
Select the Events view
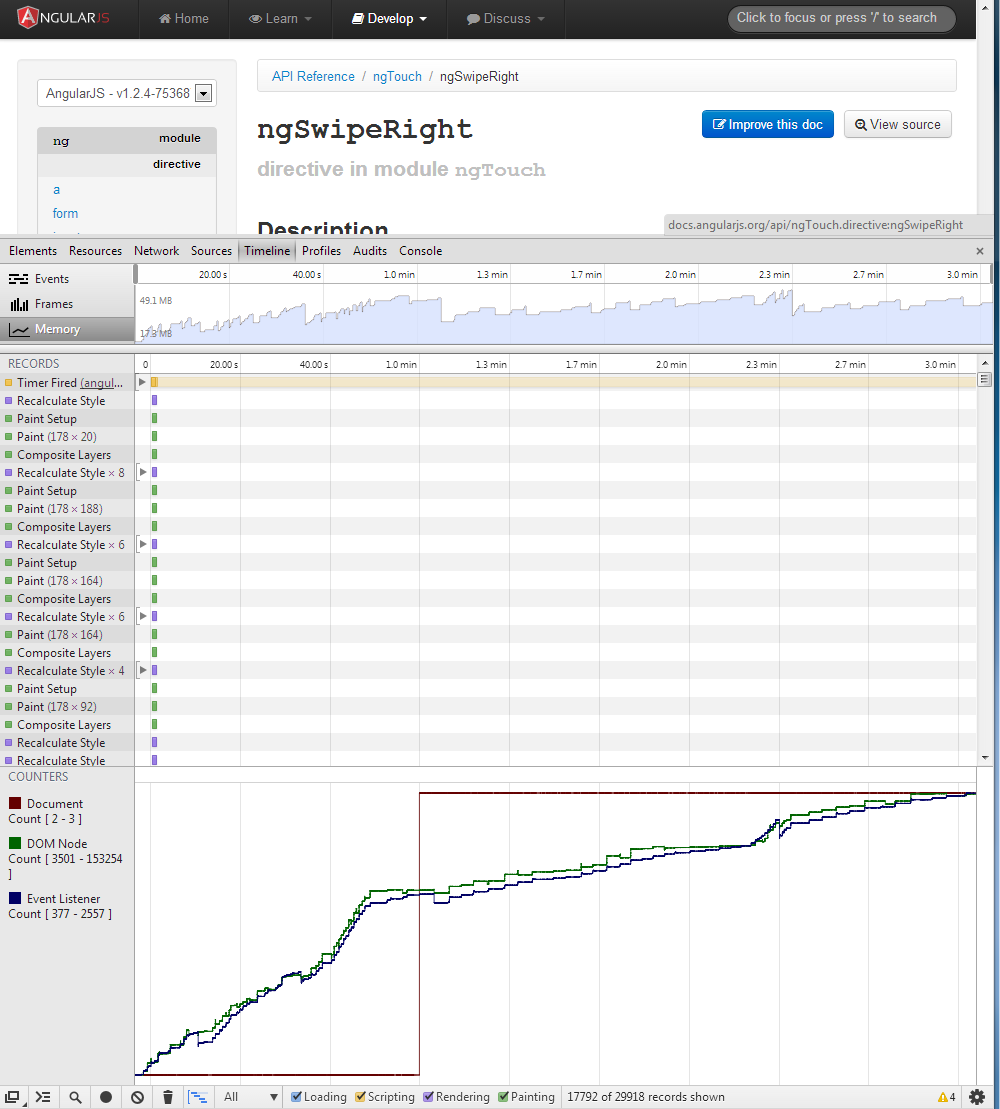[67, 279]
